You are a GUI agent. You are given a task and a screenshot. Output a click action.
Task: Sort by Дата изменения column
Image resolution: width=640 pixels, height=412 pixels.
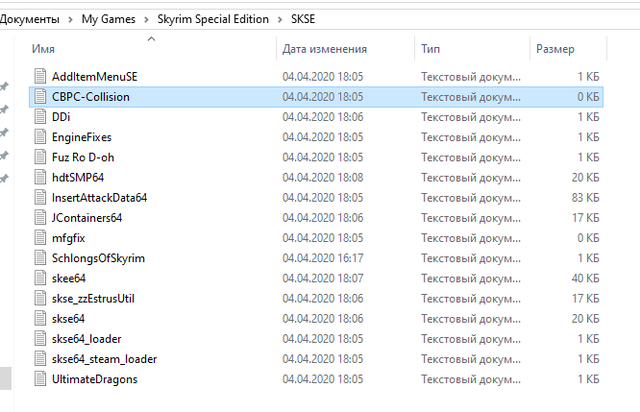[x=324, y=48]
